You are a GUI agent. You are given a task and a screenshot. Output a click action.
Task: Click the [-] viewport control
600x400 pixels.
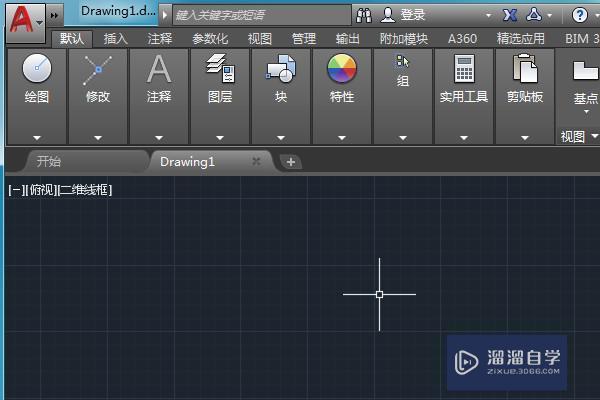coord(16,190)
